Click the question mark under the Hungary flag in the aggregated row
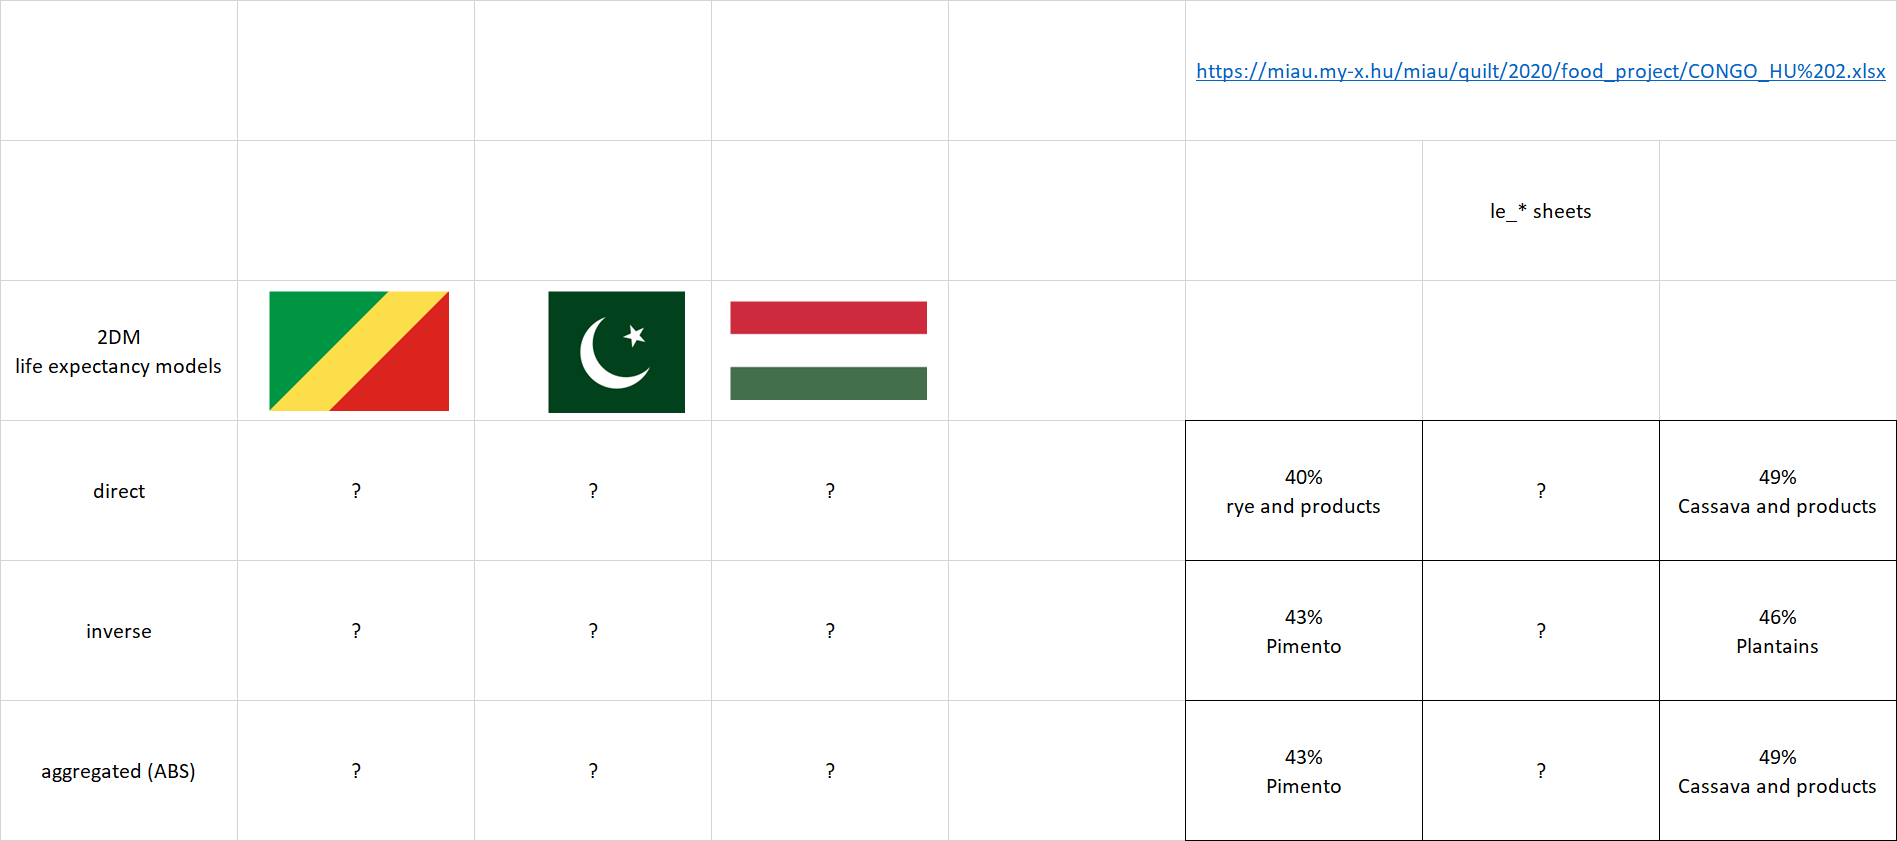The height and width of the screenshot is (841, 1897). (830, 771)
